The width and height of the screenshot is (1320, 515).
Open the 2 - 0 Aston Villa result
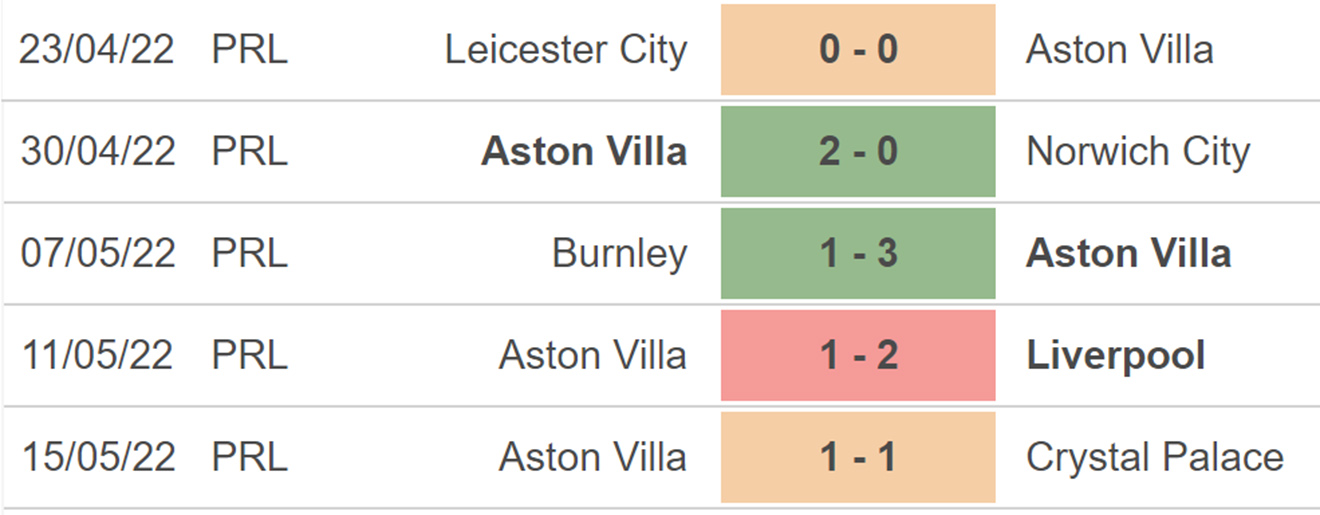point(858,152)
